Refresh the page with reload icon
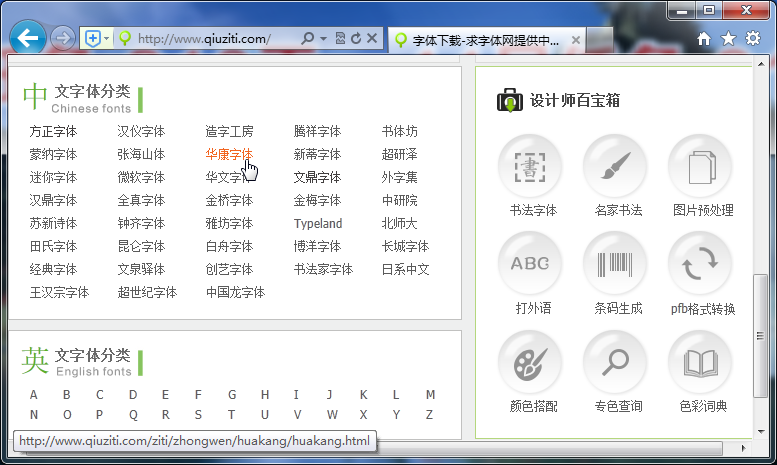 (356, 38)
